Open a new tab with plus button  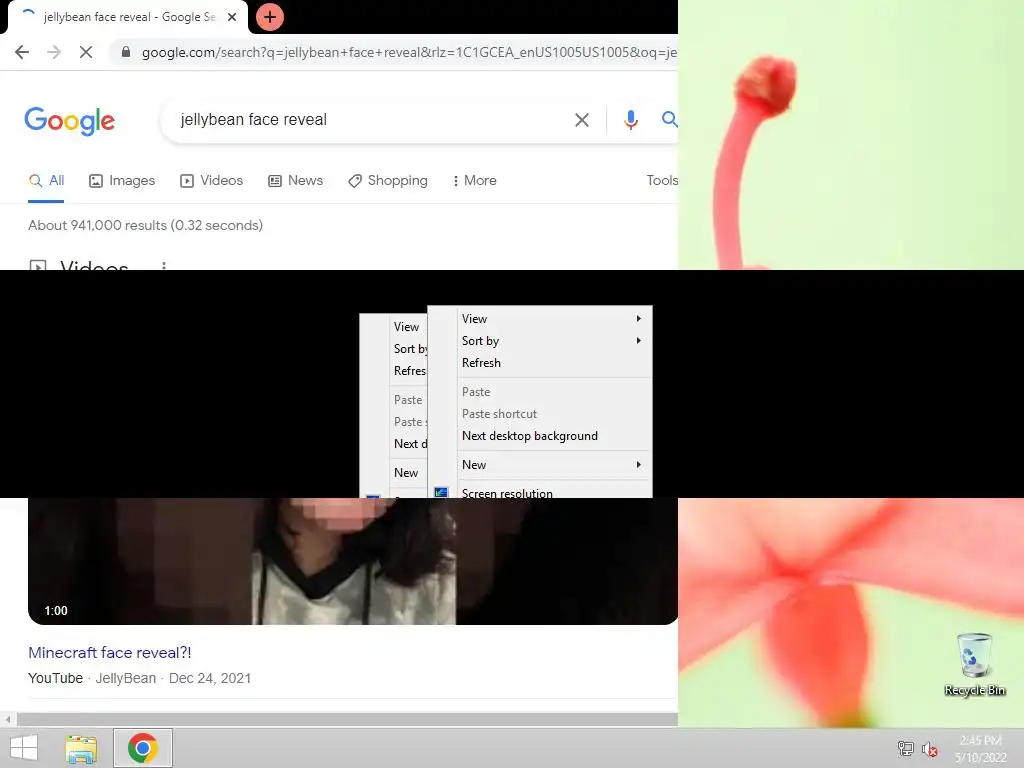coord(270,17)
